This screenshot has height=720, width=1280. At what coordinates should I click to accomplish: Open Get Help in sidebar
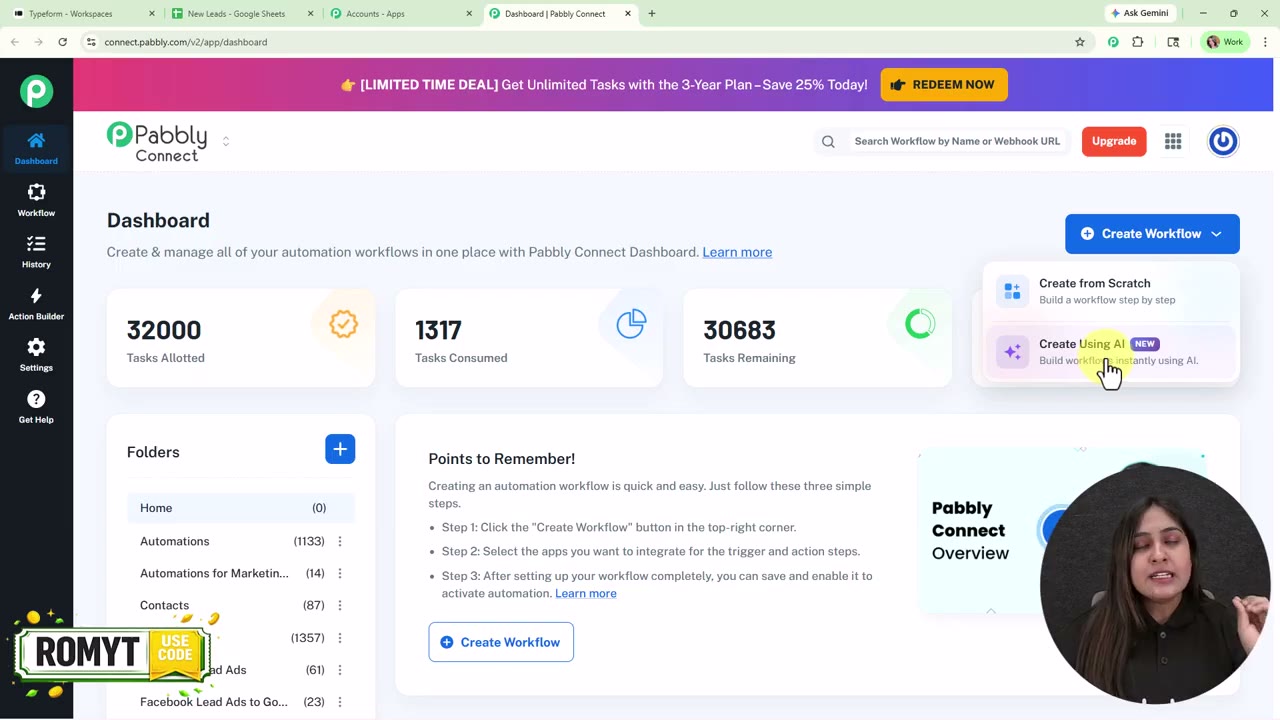click(36, 406)
